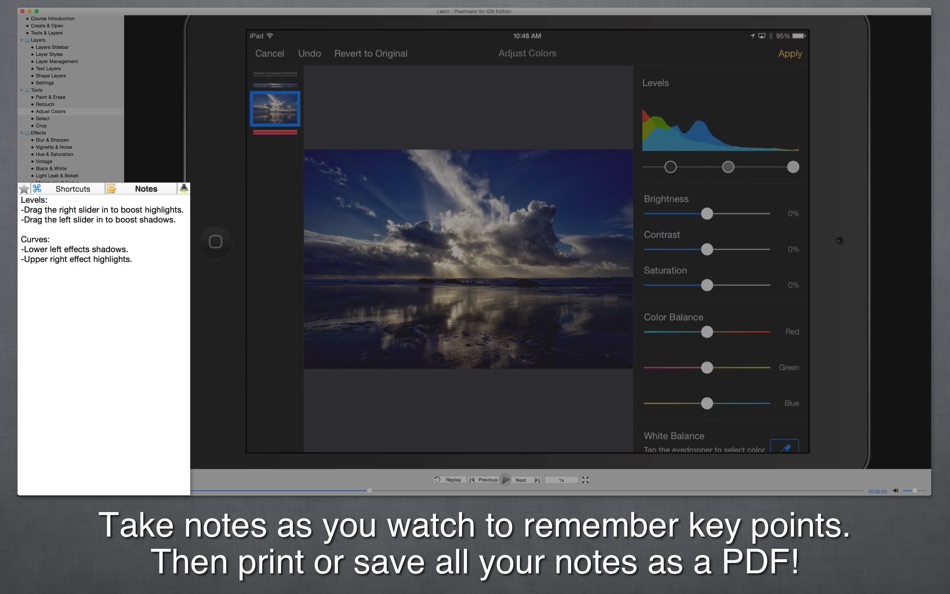The width and height of the screenshot is (950, 594).
Task: Click the volume speaker icon
Action: tap(895, 491)
